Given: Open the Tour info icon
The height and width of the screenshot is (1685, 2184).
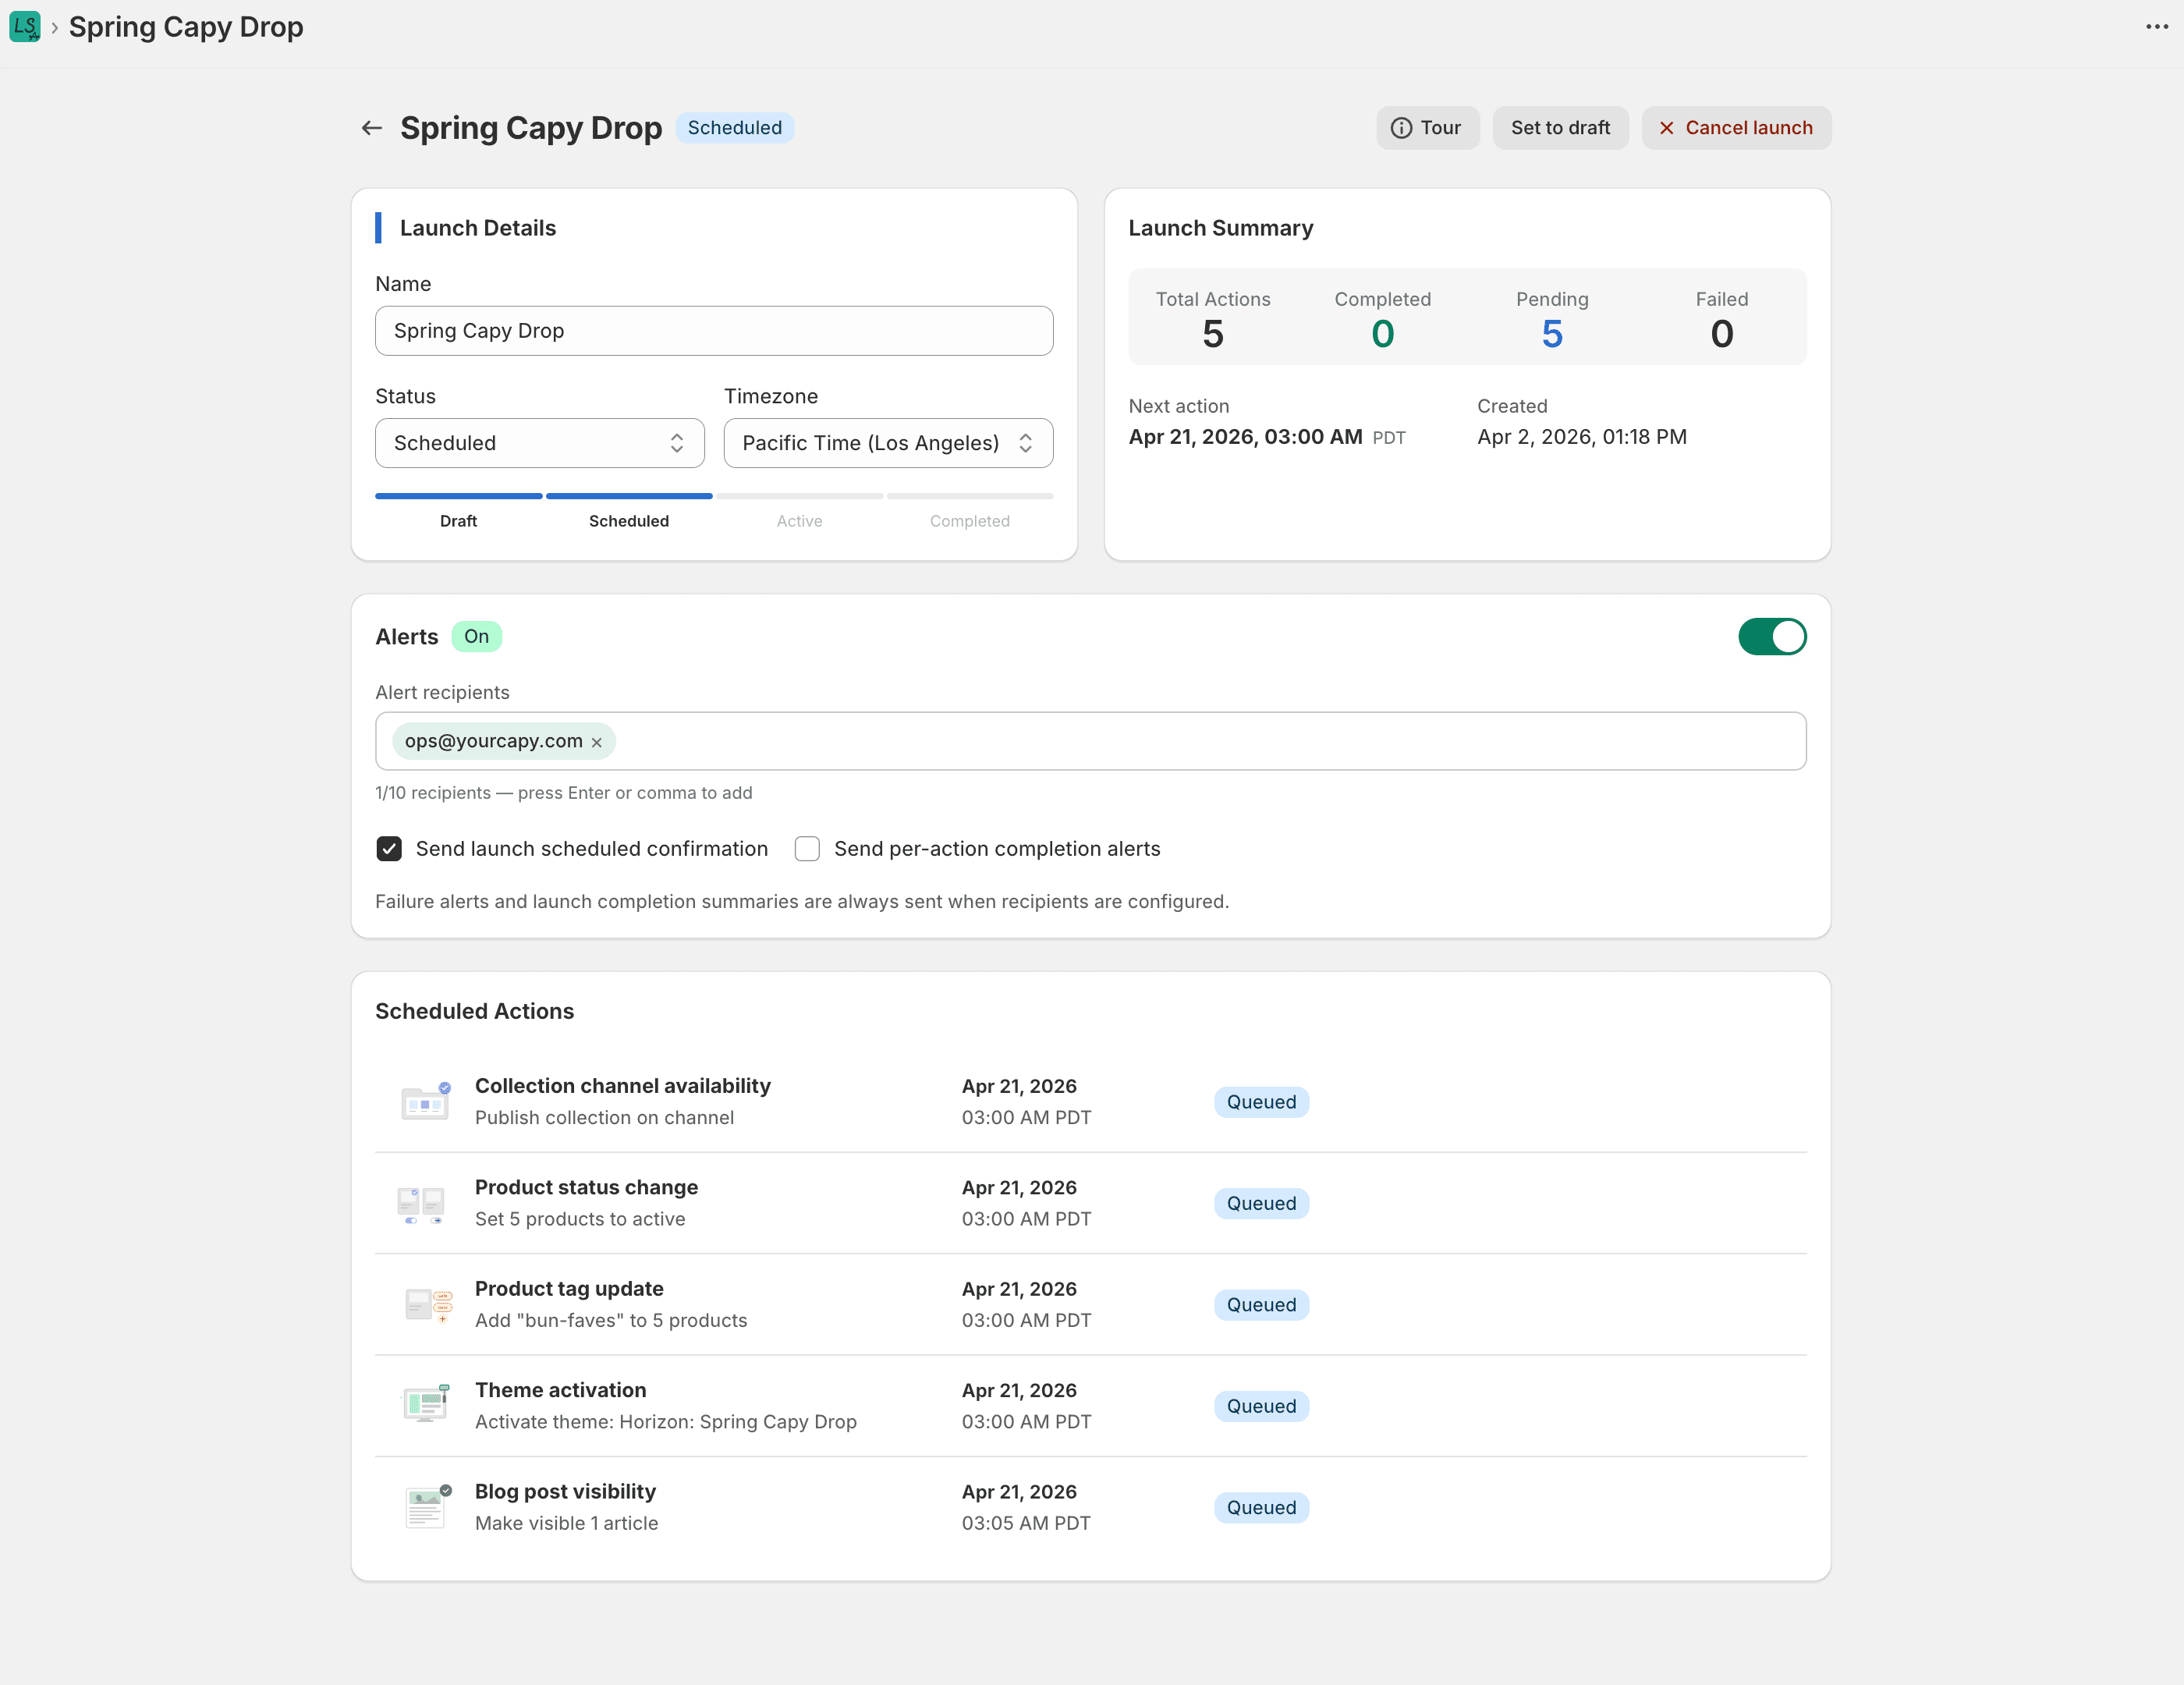Looking at the screenshot, I should coord(1402,128).
